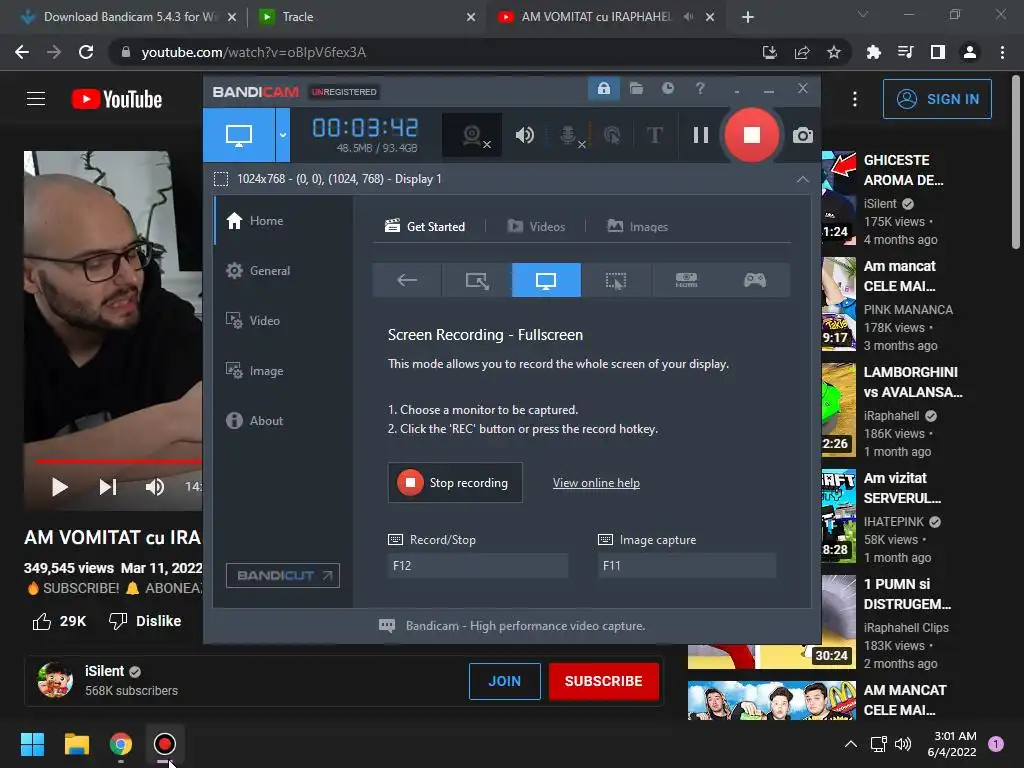
Task: Open YouTube settings three-dot menu
Action: tap(855, 99)
